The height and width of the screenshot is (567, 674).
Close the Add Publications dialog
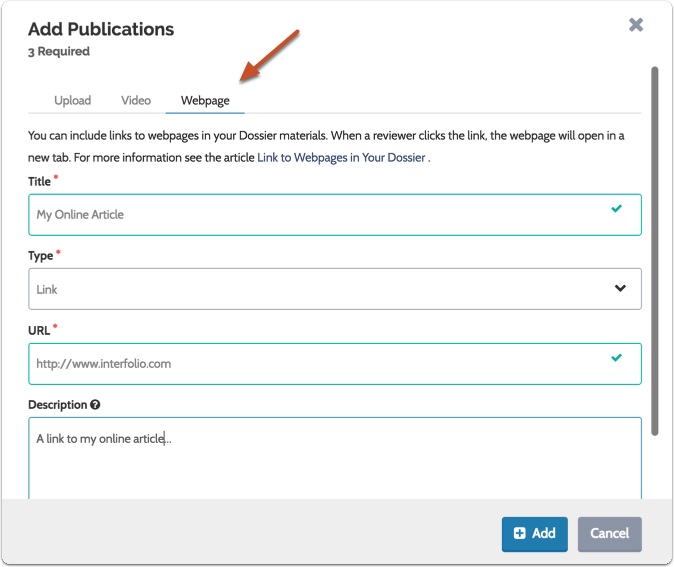(636, 25)
